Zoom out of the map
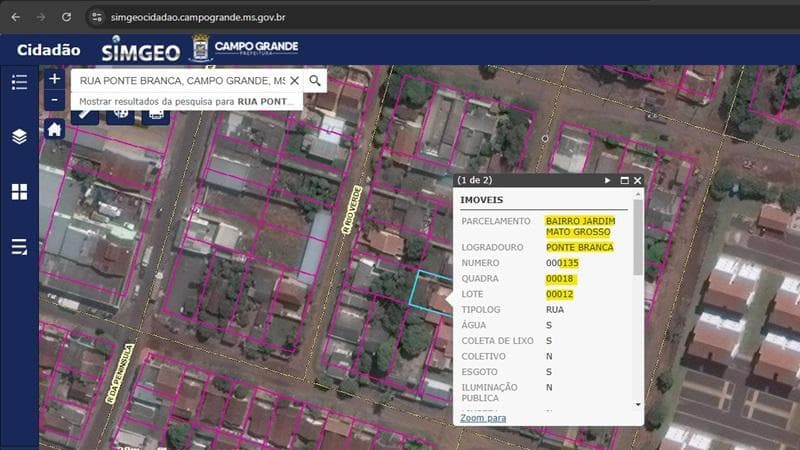This screenshot has height=450, width=800. 55,100
